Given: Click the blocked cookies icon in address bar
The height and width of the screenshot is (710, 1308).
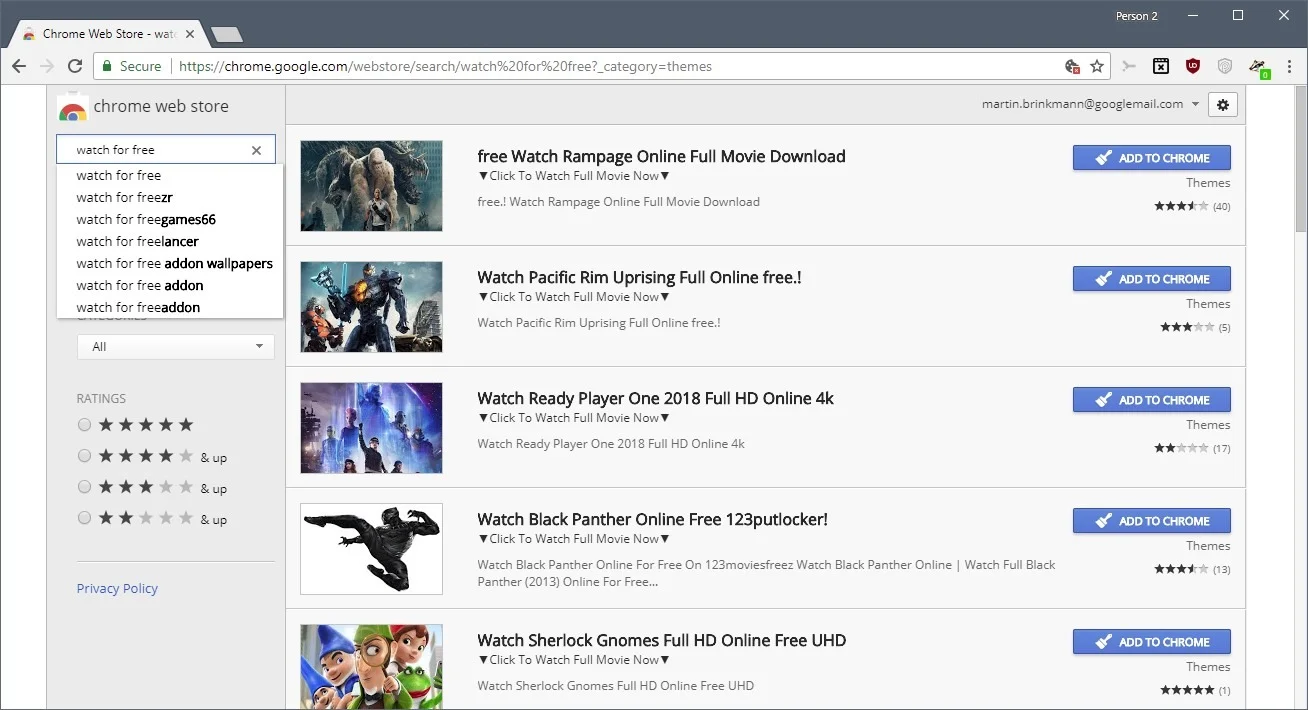Looking at the screenshot, I should 1072,66.
